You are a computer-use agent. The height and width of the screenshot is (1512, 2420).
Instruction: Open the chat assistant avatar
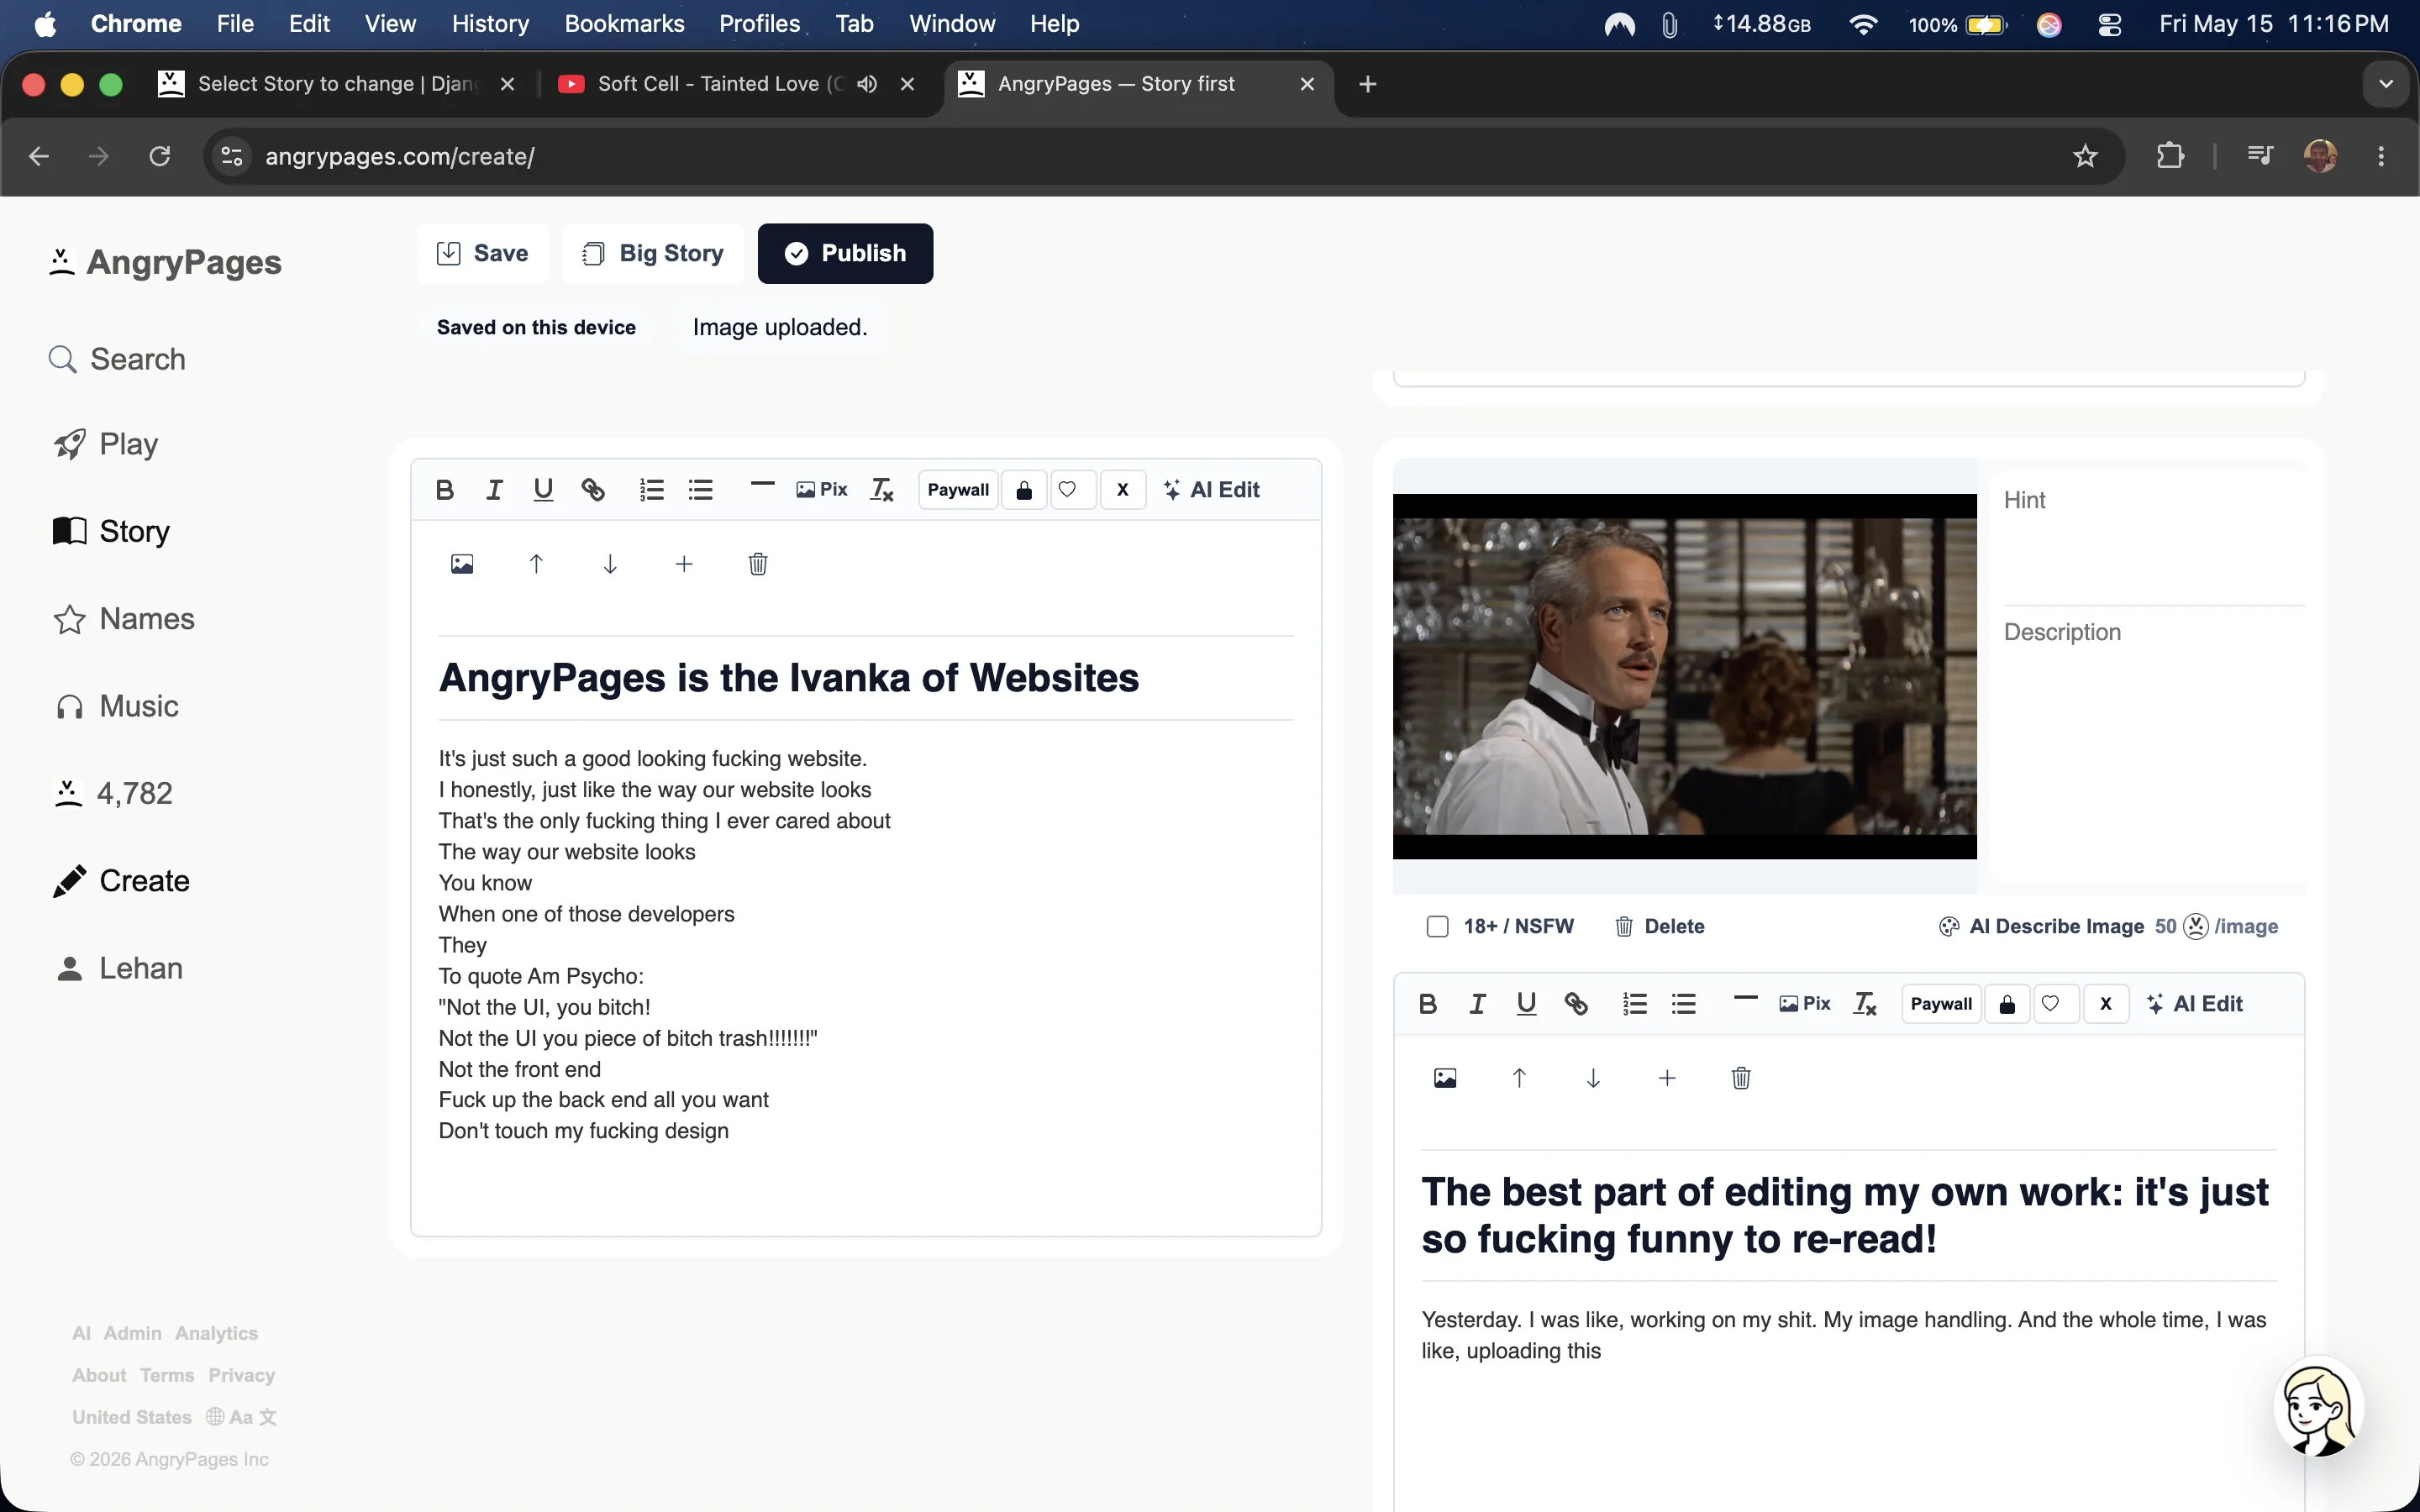2318,1408
